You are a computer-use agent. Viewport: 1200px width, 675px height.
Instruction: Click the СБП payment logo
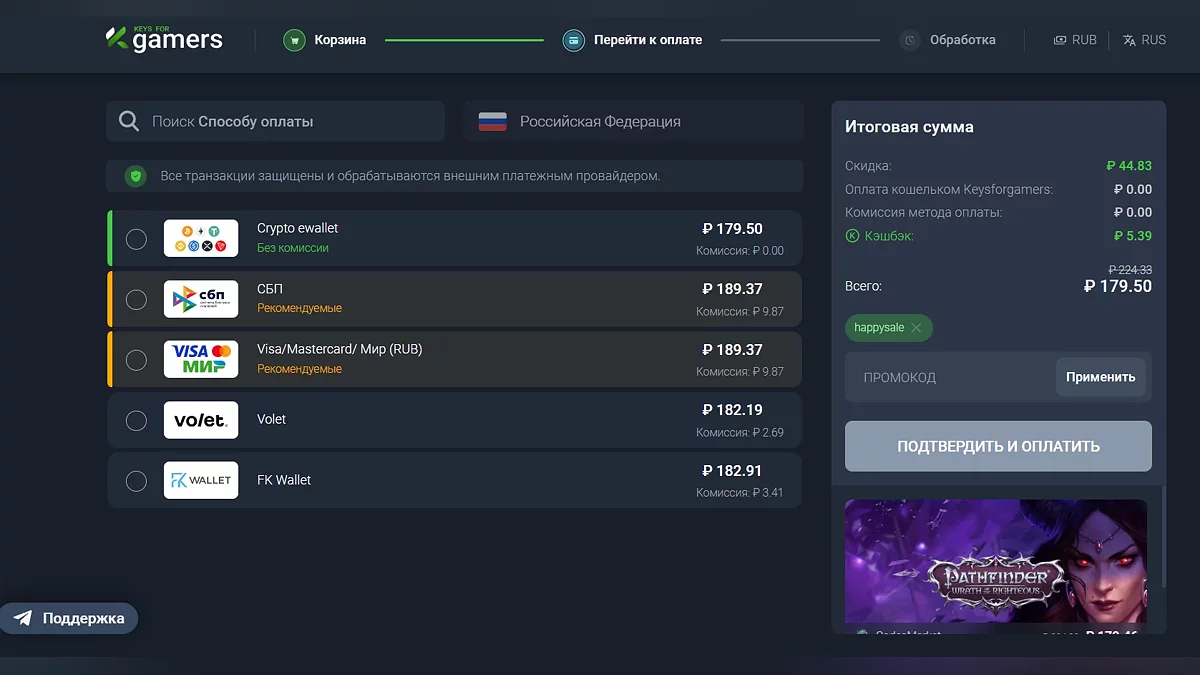tap(201, 299)
